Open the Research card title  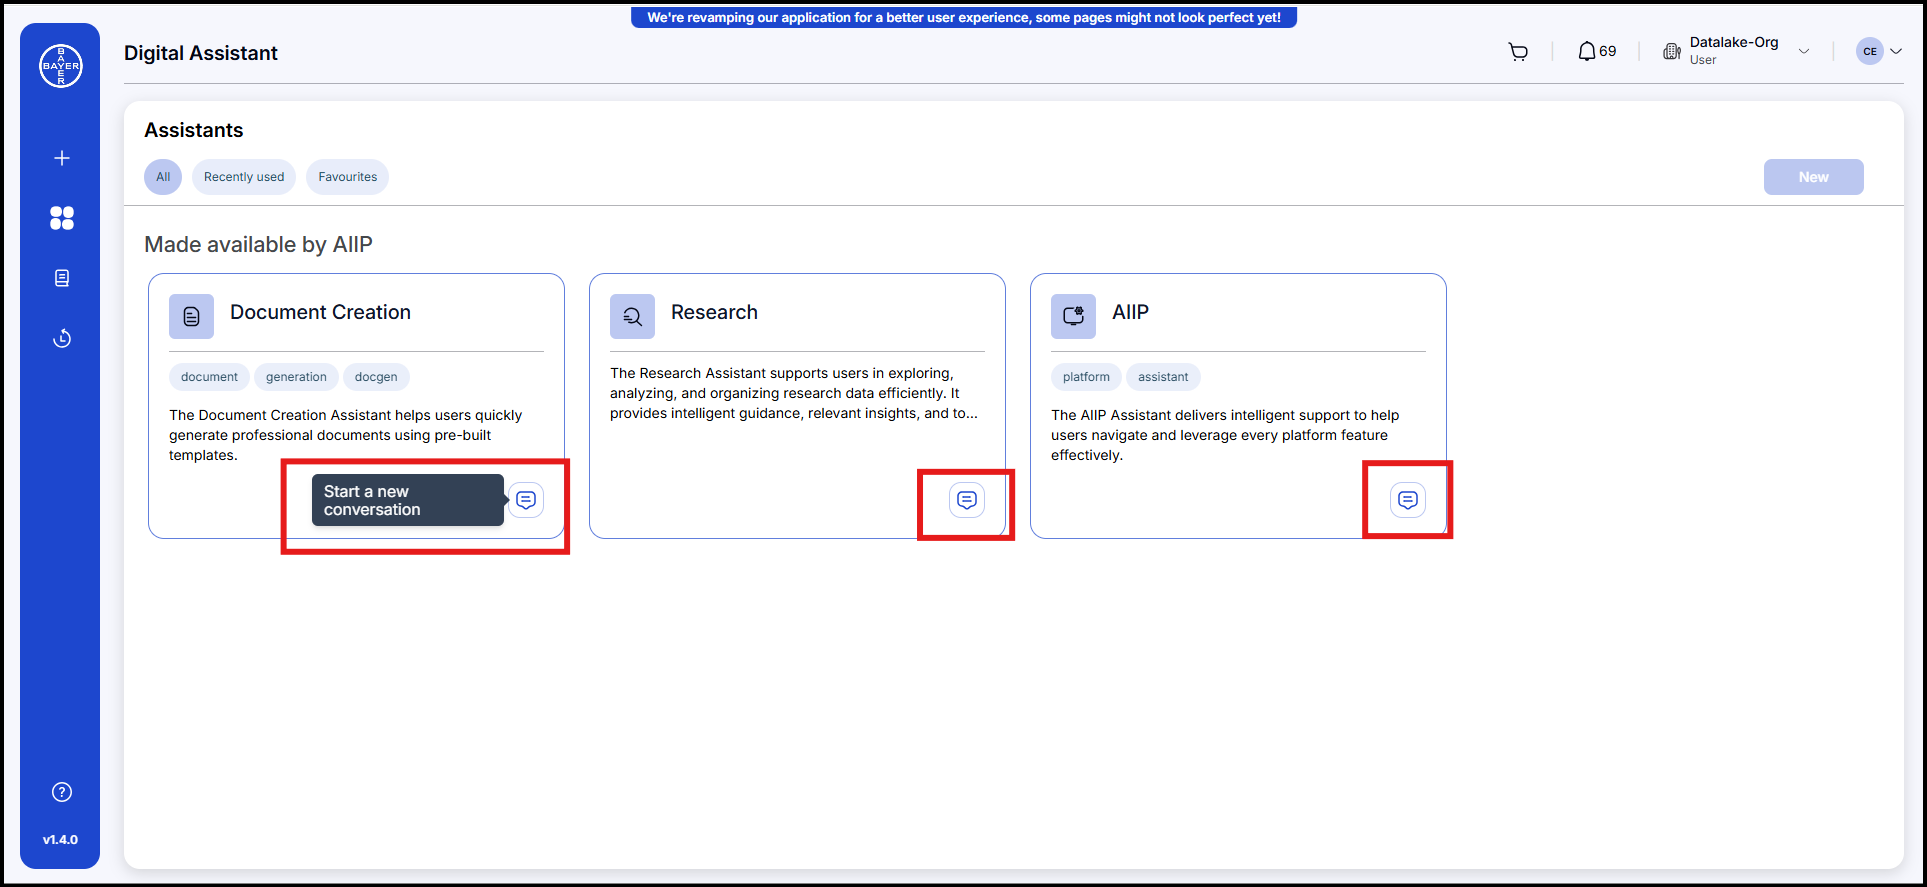click(x=714, y=312)
